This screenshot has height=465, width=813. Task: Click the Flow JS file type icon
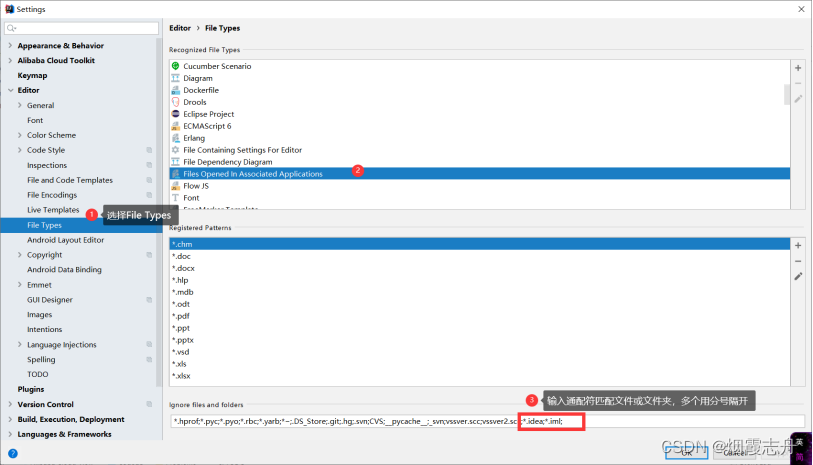click(175, 186)
